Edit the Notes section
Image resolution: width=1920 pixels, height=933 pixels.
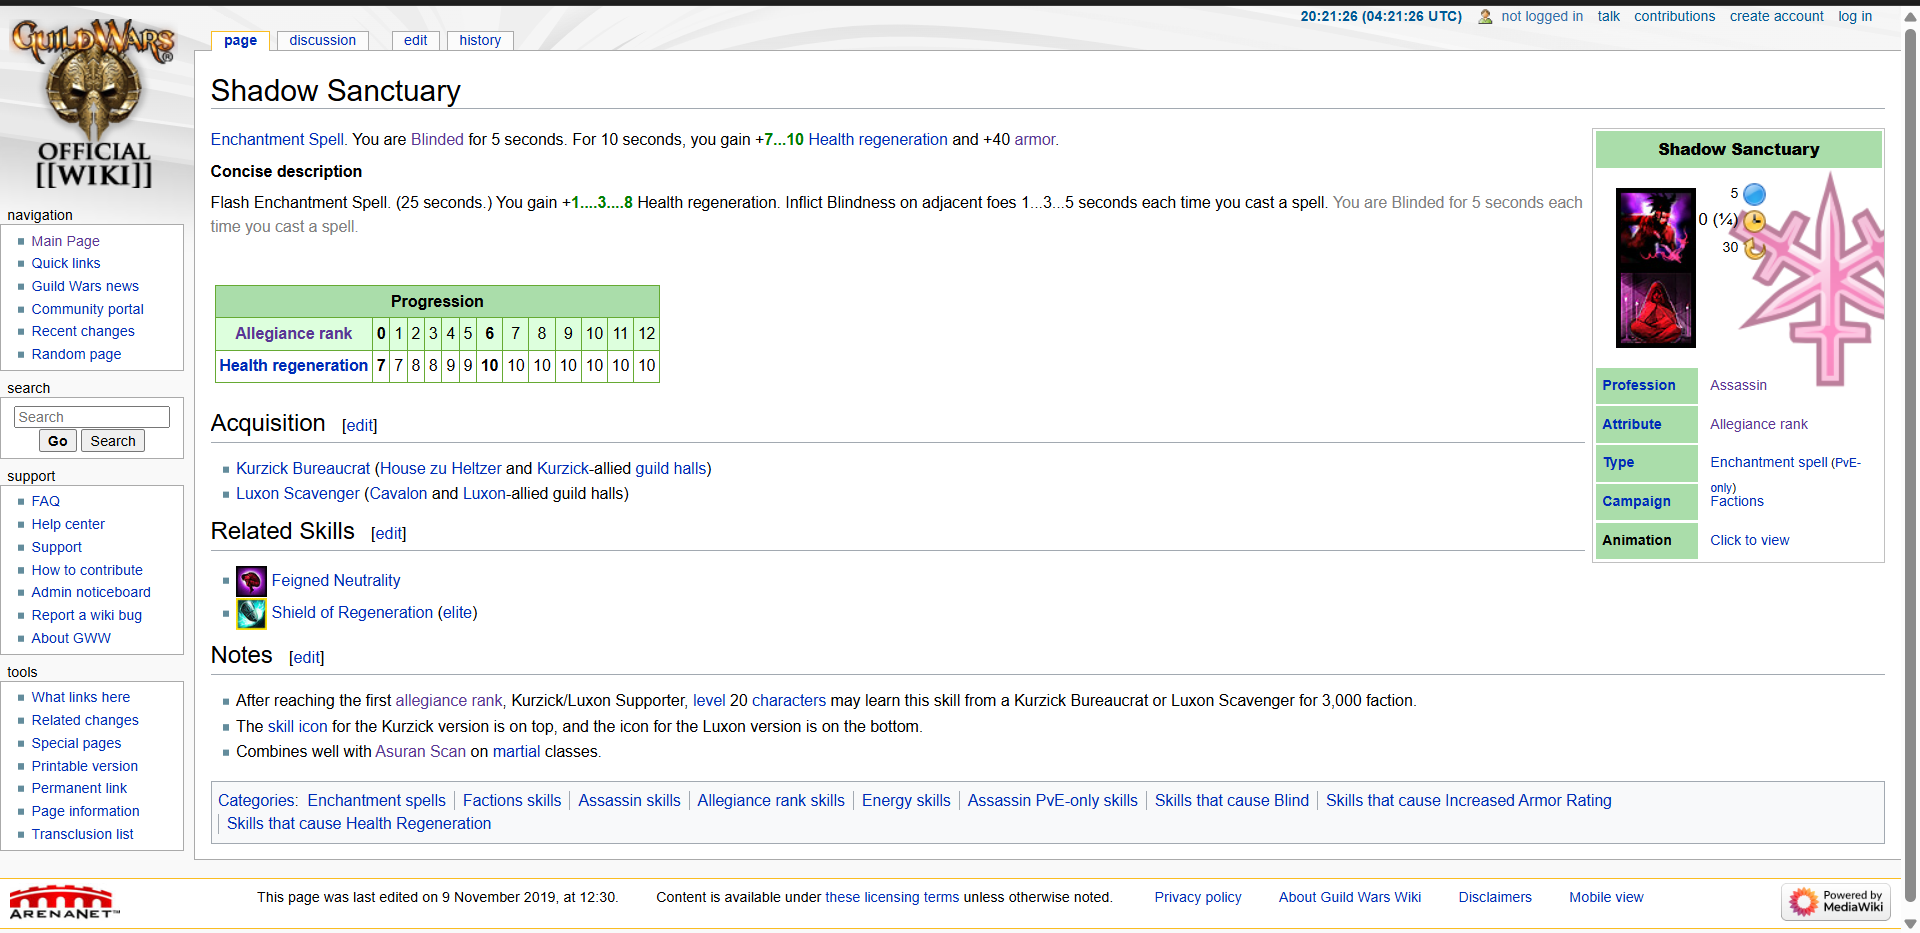306,657
